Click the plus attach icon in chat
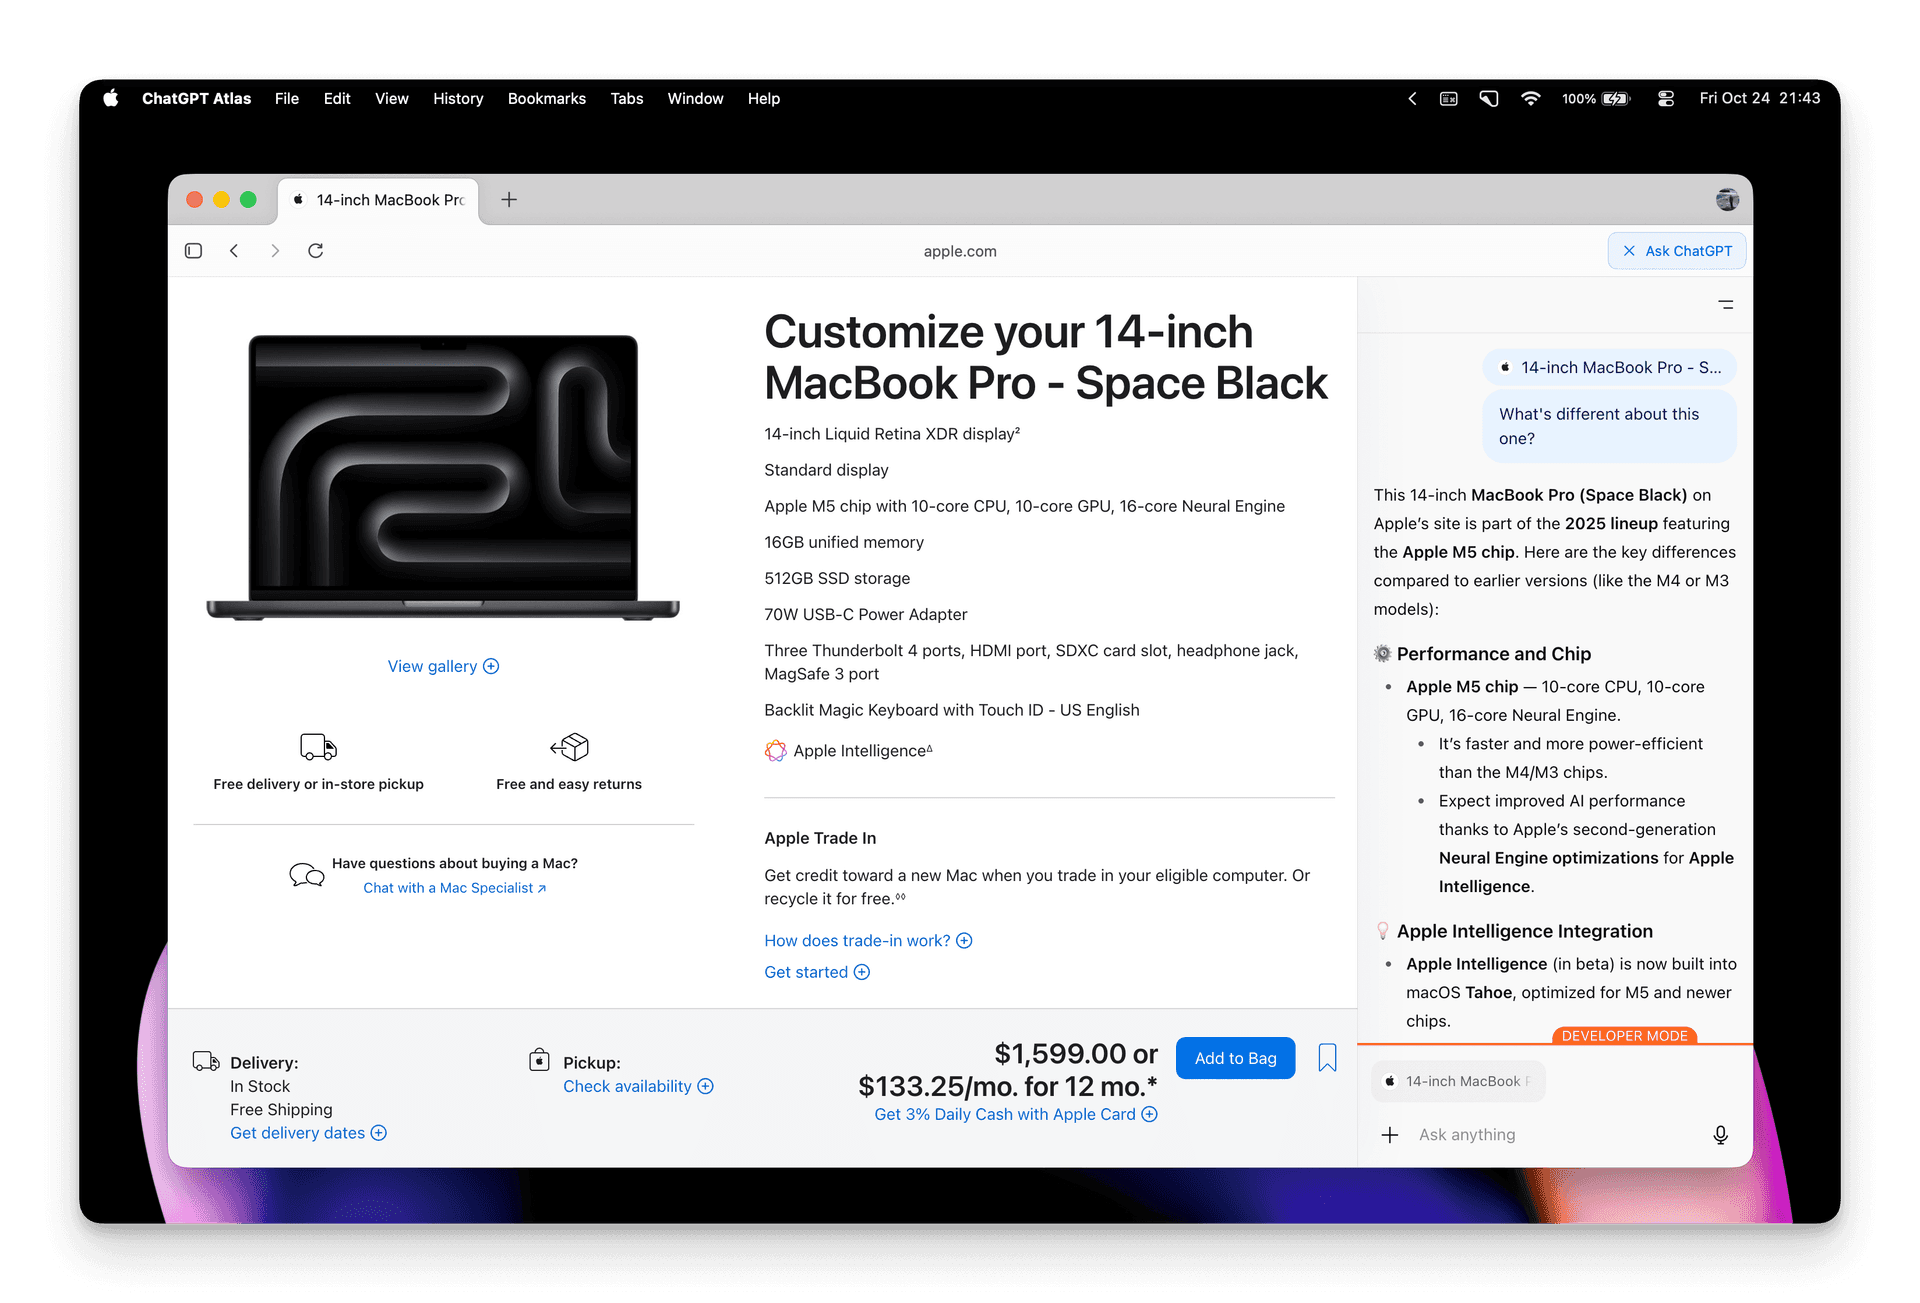 tap(1390, 1135)
